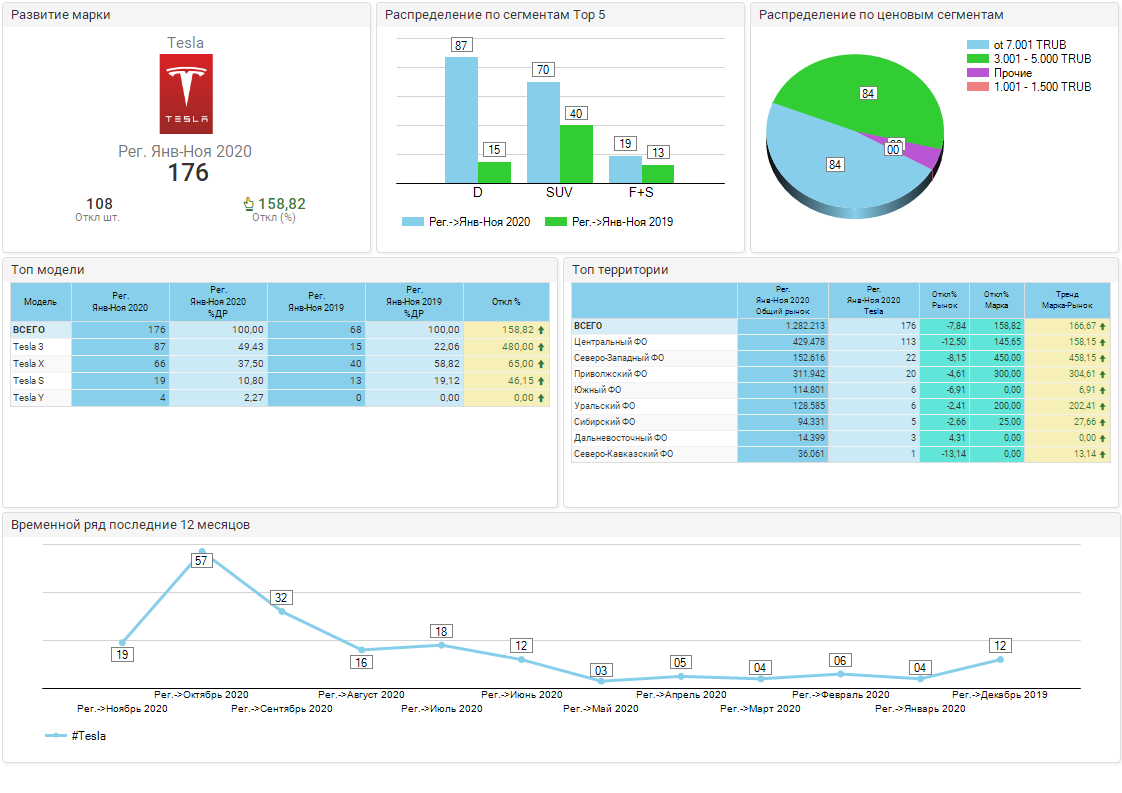Sort by Тренд Марка-Рынок column header
The image size is (1122, 793).
tap(1067, 300)
